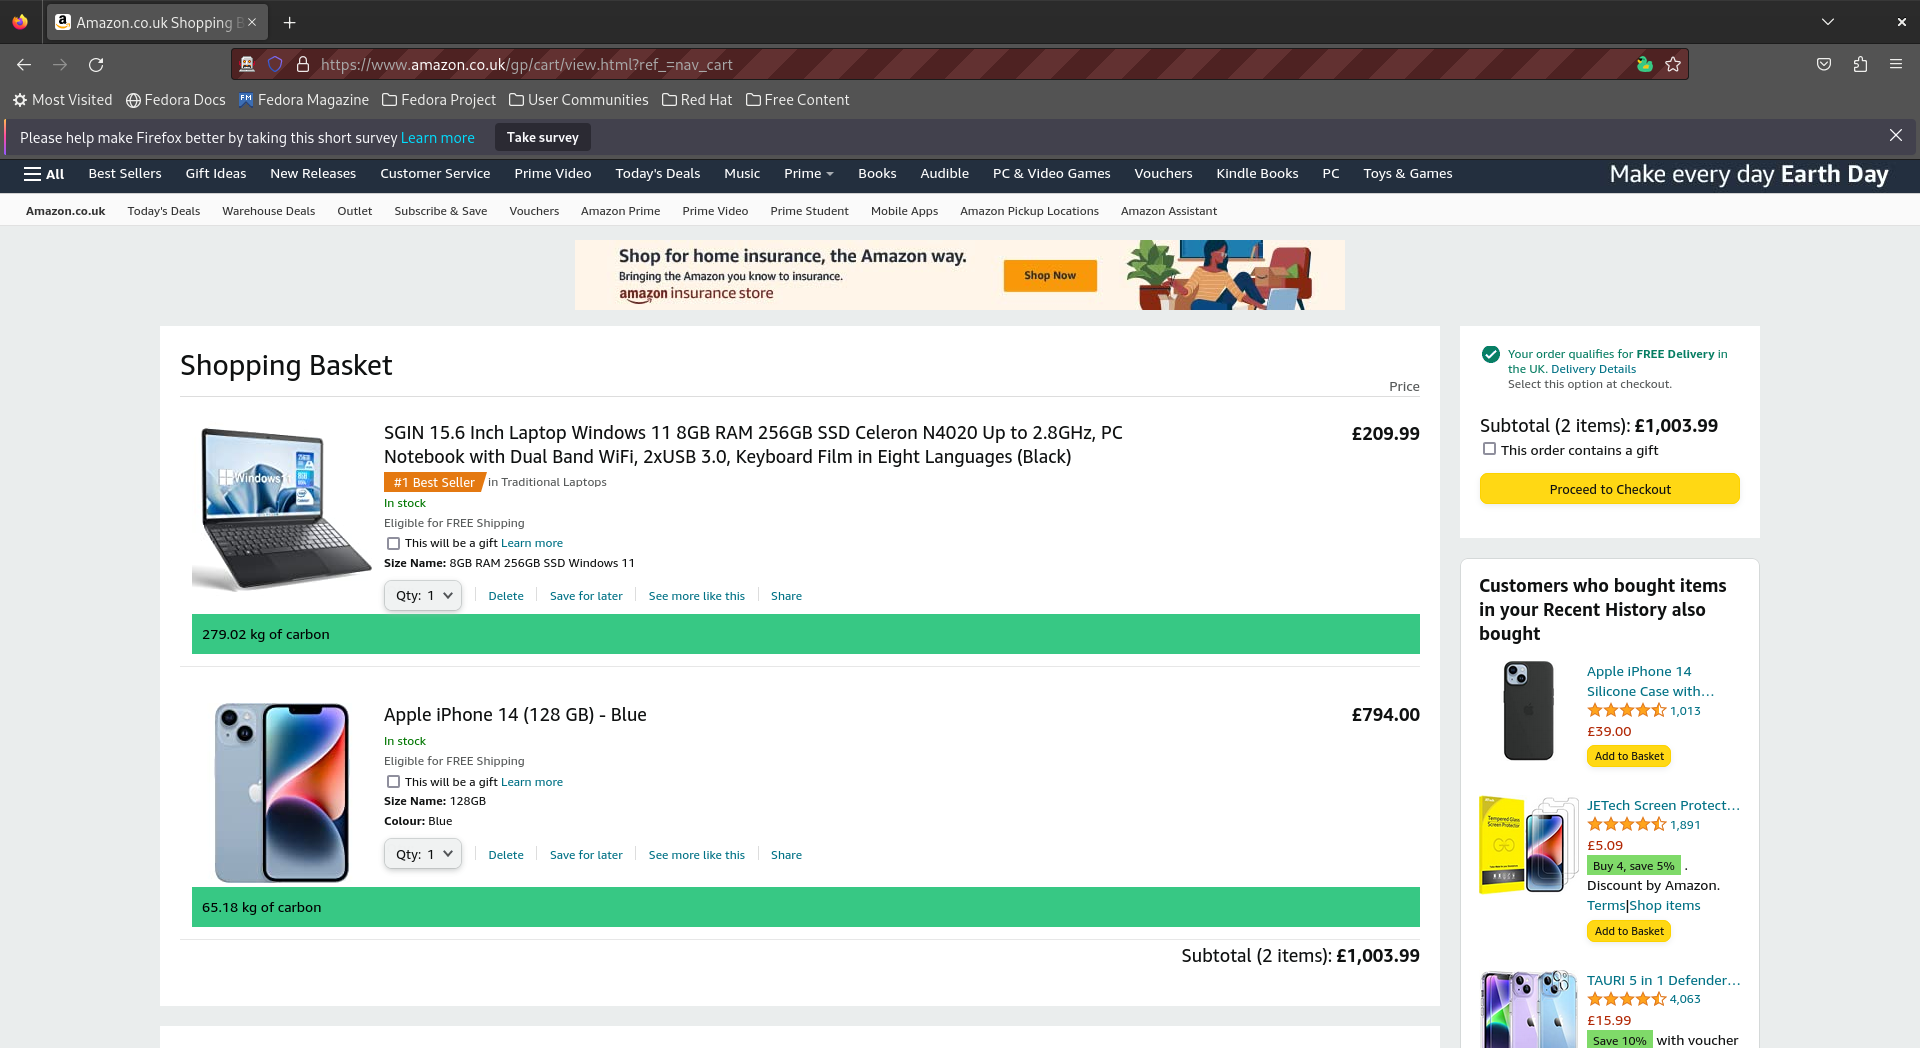This screenshot has width=1920, height=1048.
Task: Open the SGIN 15.6 Inch Laptop title
Action: coord(753,445)
